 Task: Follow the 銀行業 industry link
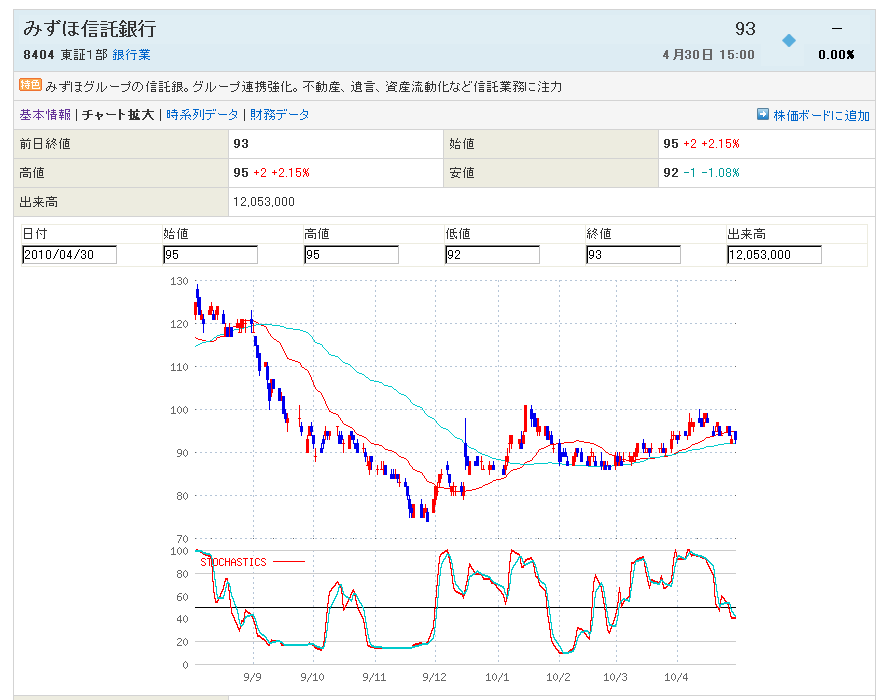[131, 54]
